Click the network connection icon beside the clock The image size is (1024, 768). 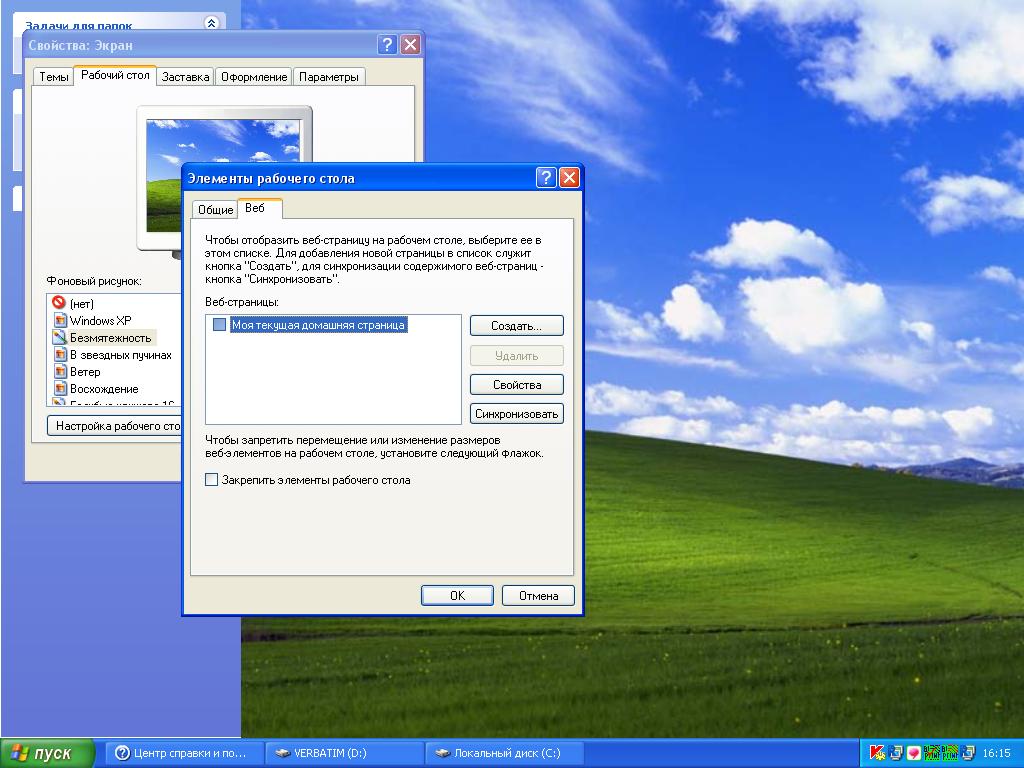coord(968,752)
